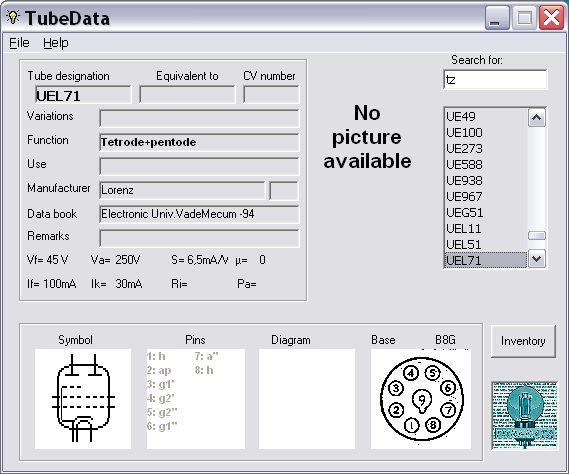Click the Search for input field
Viewport: 569px width, 474px height.
click(x=495, y=79)
